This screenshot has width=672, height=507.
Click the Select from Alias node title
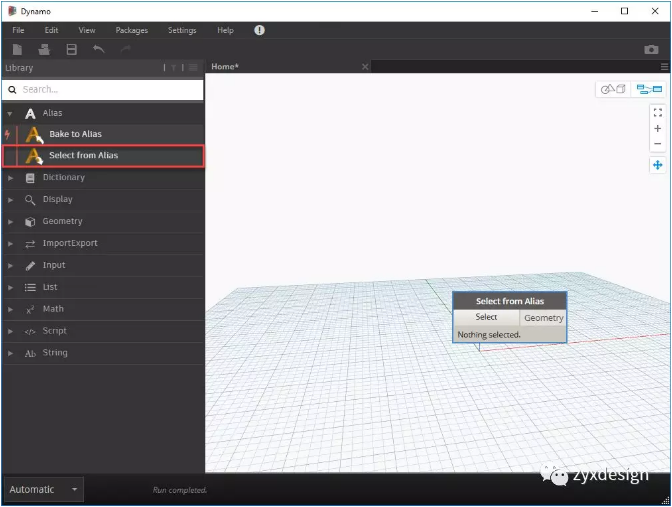point(510,301)
